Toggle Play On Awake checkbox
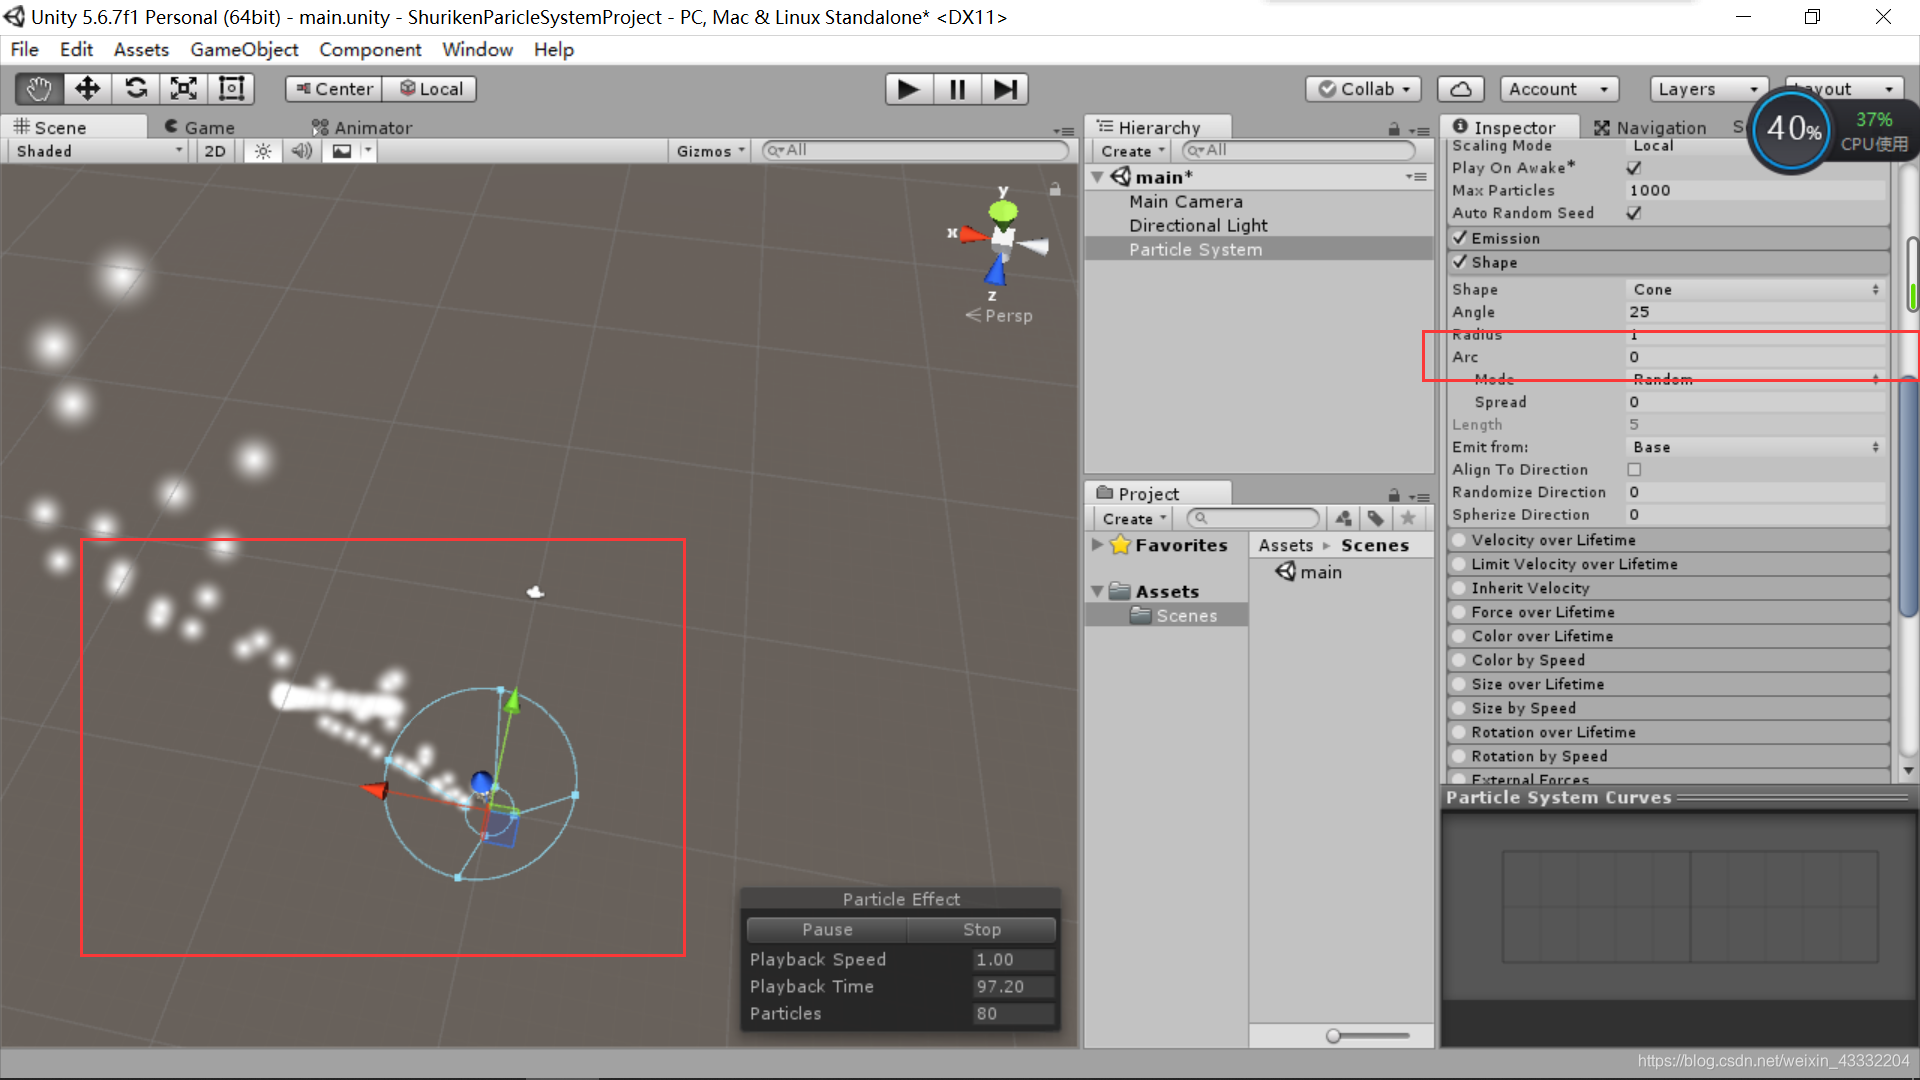Viewport: 1920px width, 1080px height. tap(1634, 168)
